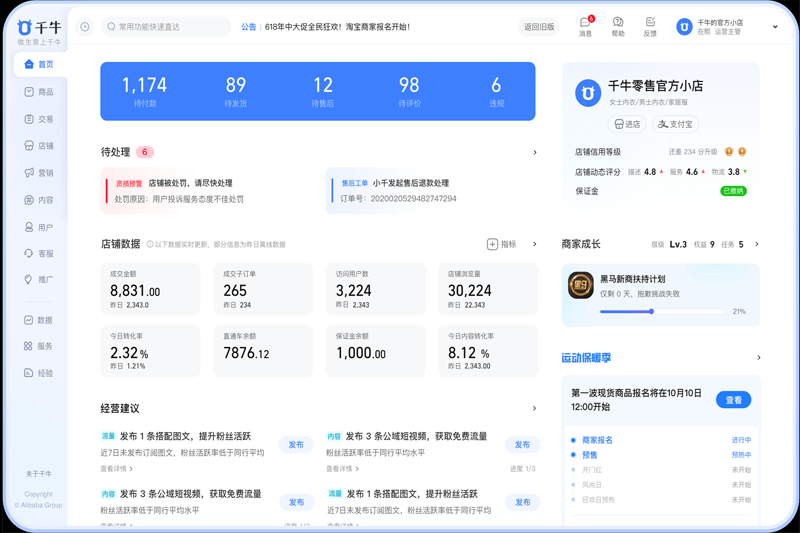Click the 返回旧版 button
The image size is (800, 533).
539,27
